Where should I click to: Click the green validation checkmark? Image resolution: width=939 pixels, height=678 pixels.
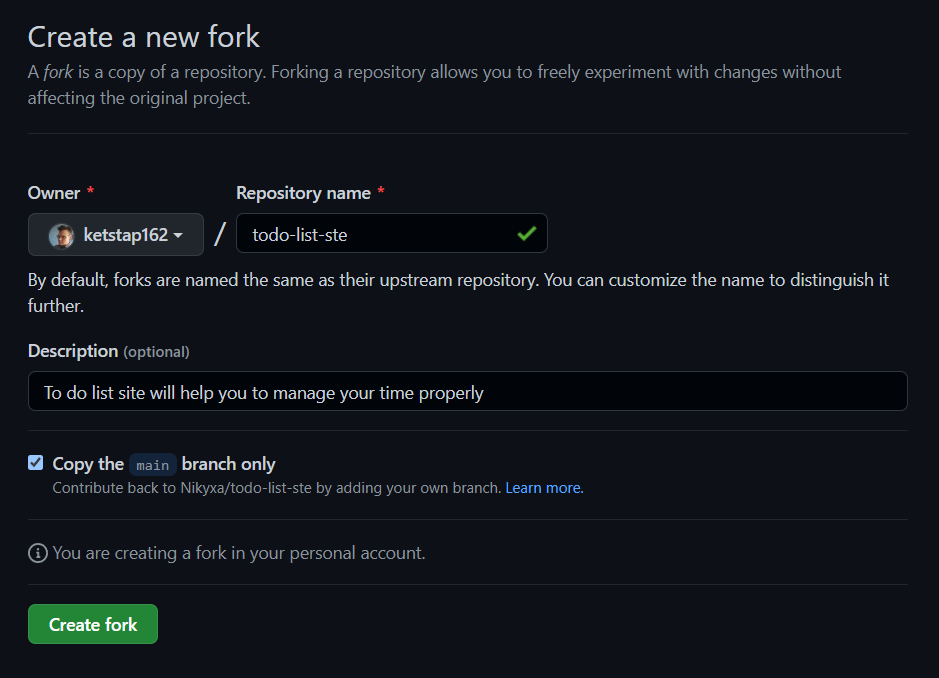click(x=527, y=233)
